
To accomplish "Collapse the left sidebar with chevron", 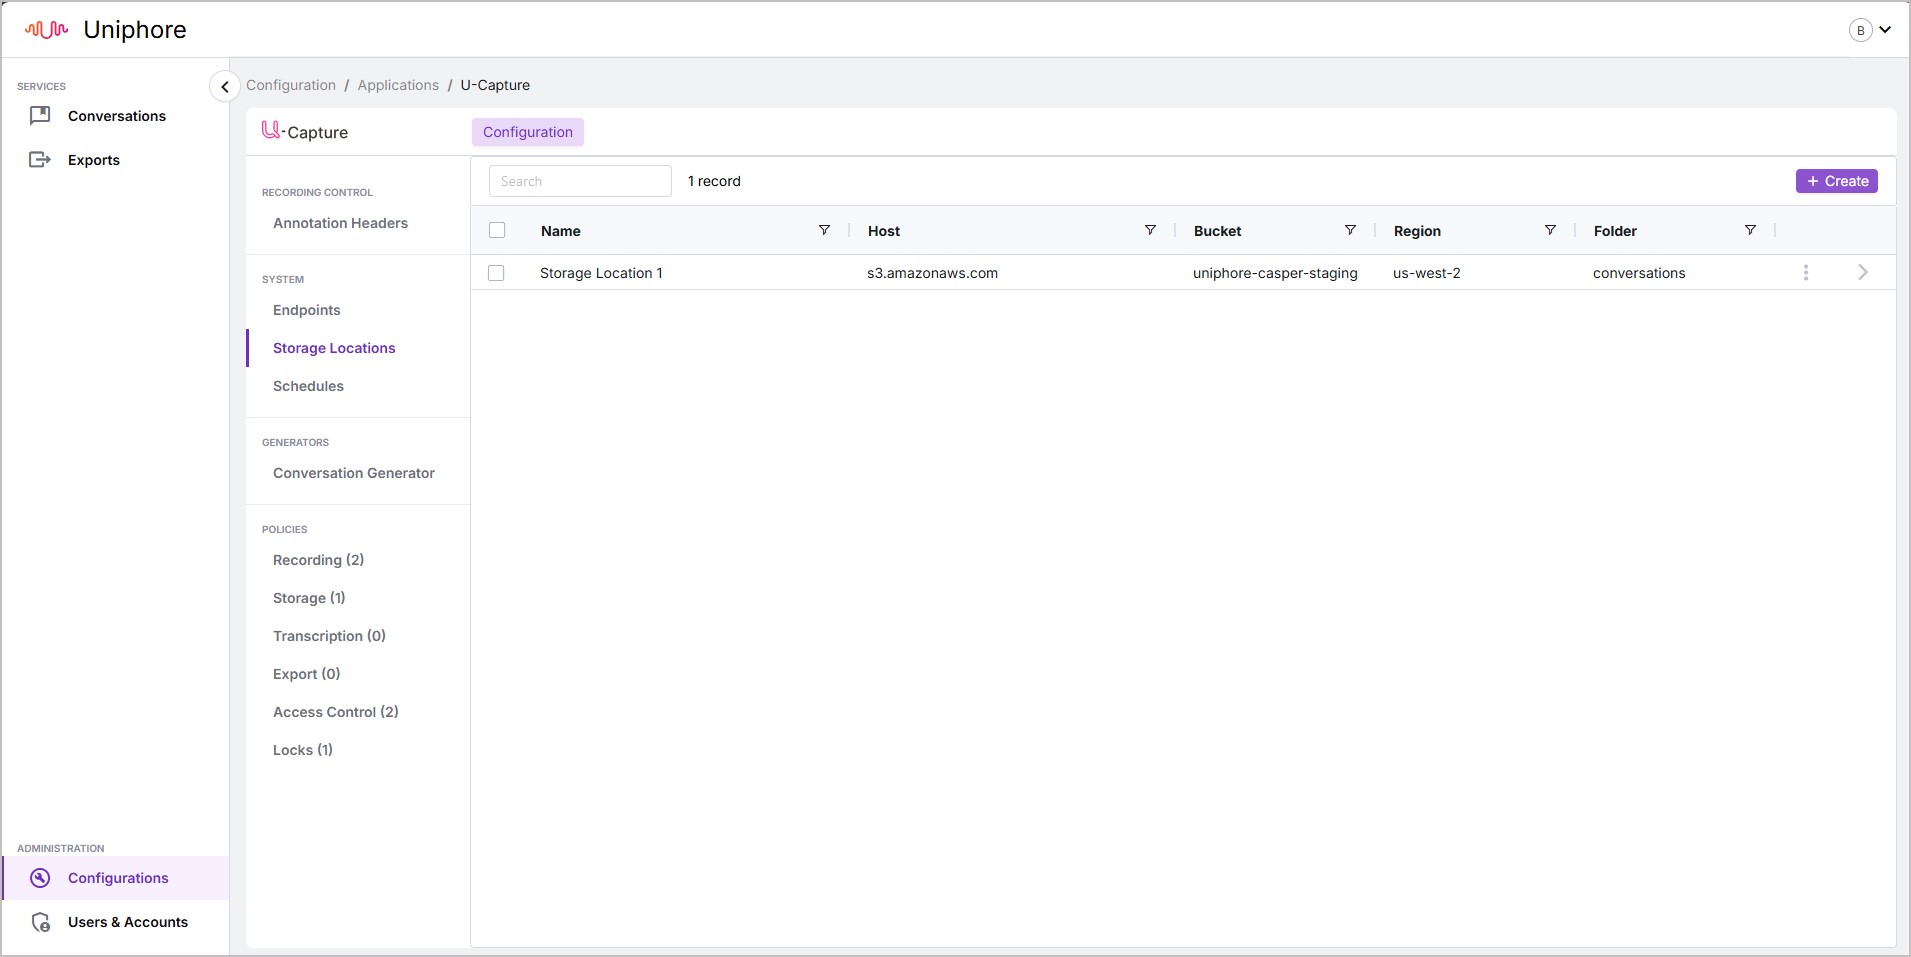I will tap(225, 87).
